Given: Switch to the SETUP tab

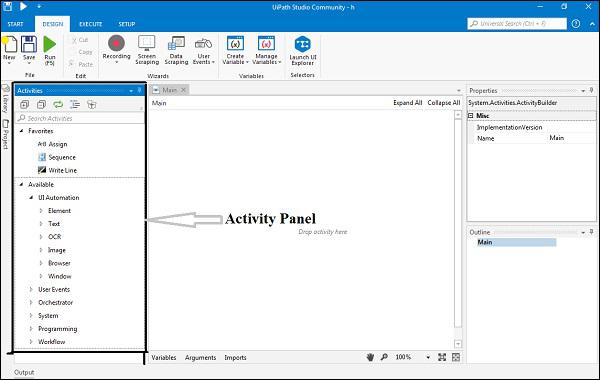Looking at the screenshot, I should pos(127,24).
